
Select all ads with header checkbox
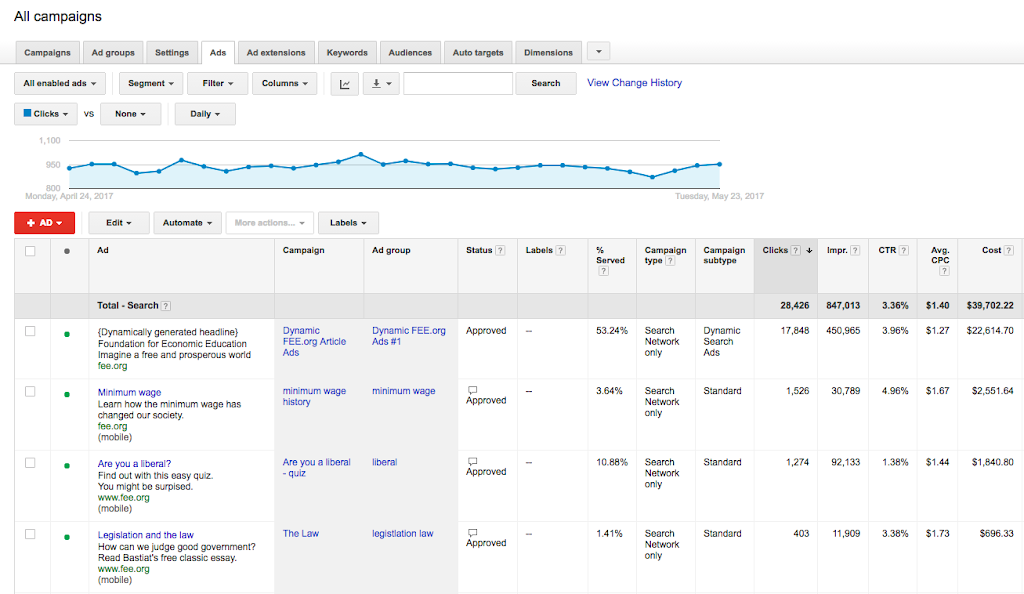[x=30, y=251]
